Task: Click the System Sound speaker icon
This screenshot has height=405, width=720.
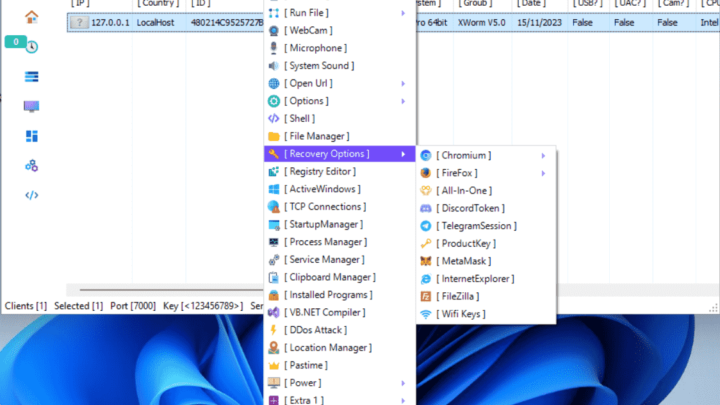Action: [x=274, y=66]
